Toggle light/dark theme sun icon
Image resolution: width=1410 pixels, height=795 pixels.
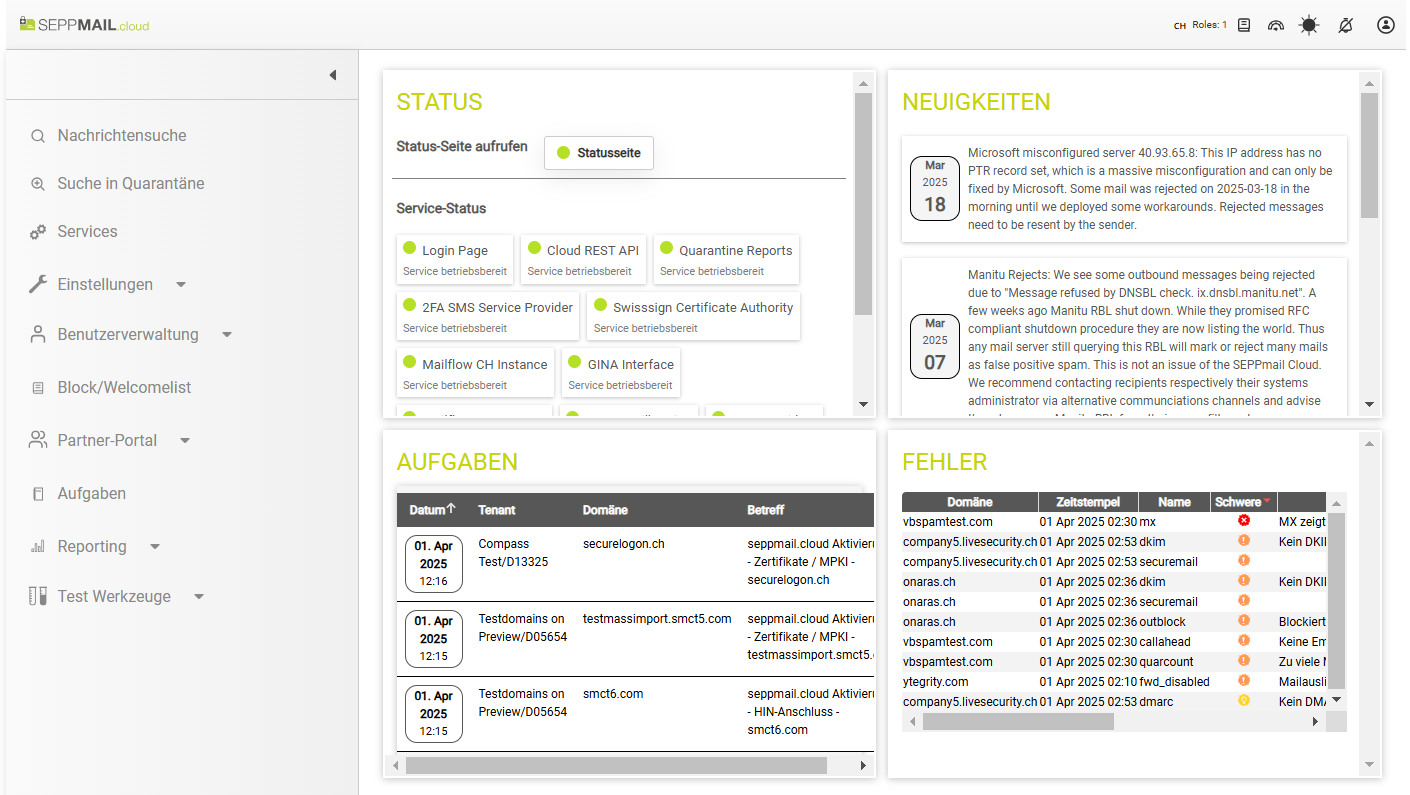[1309, 25]
